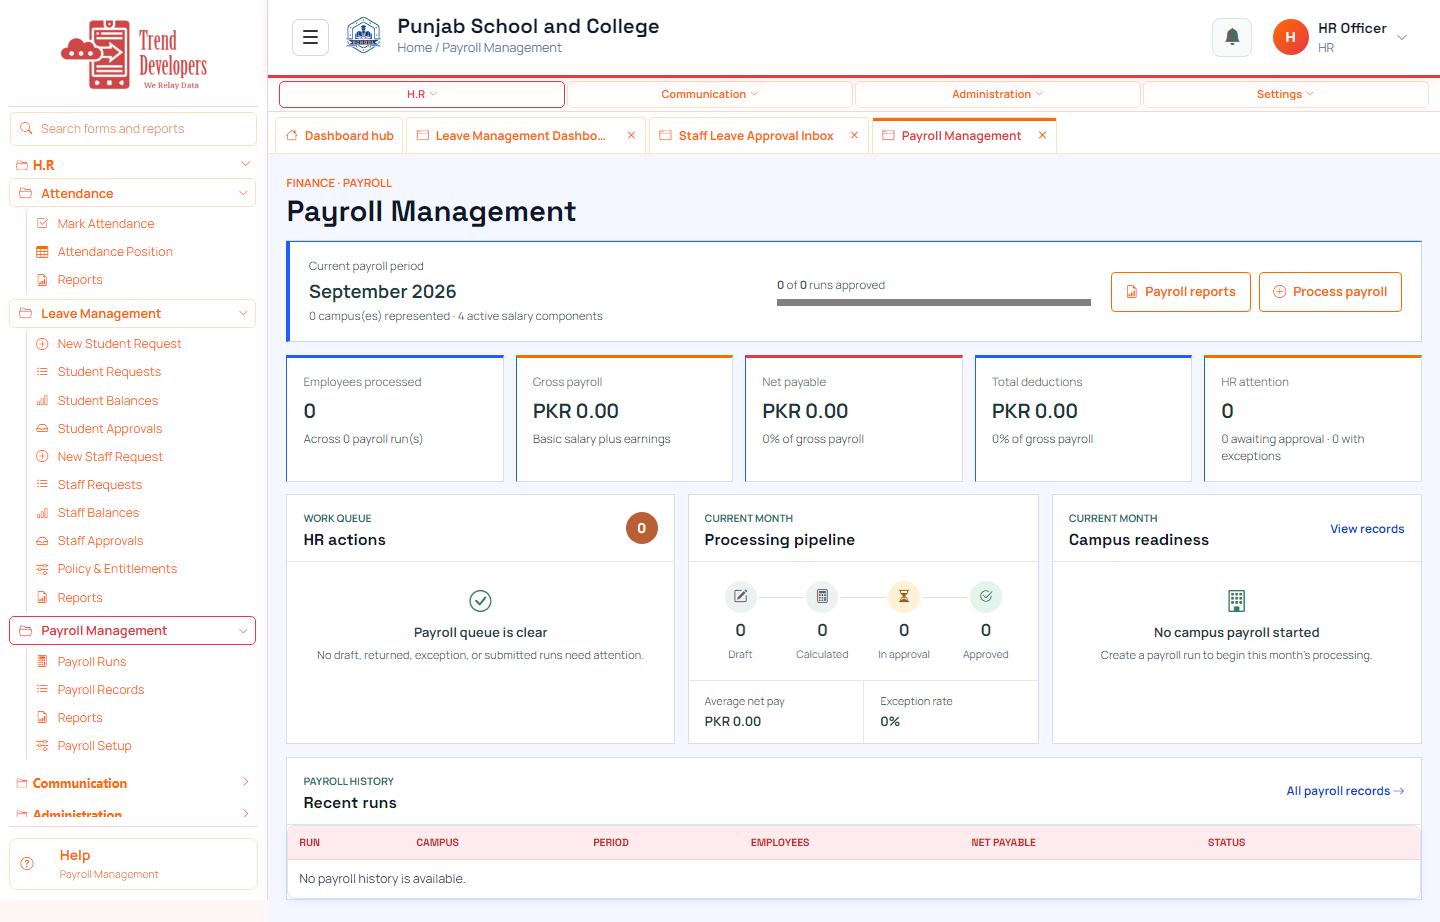
Task: Select the Payroll Management tab
Action: tap(961, 136)
